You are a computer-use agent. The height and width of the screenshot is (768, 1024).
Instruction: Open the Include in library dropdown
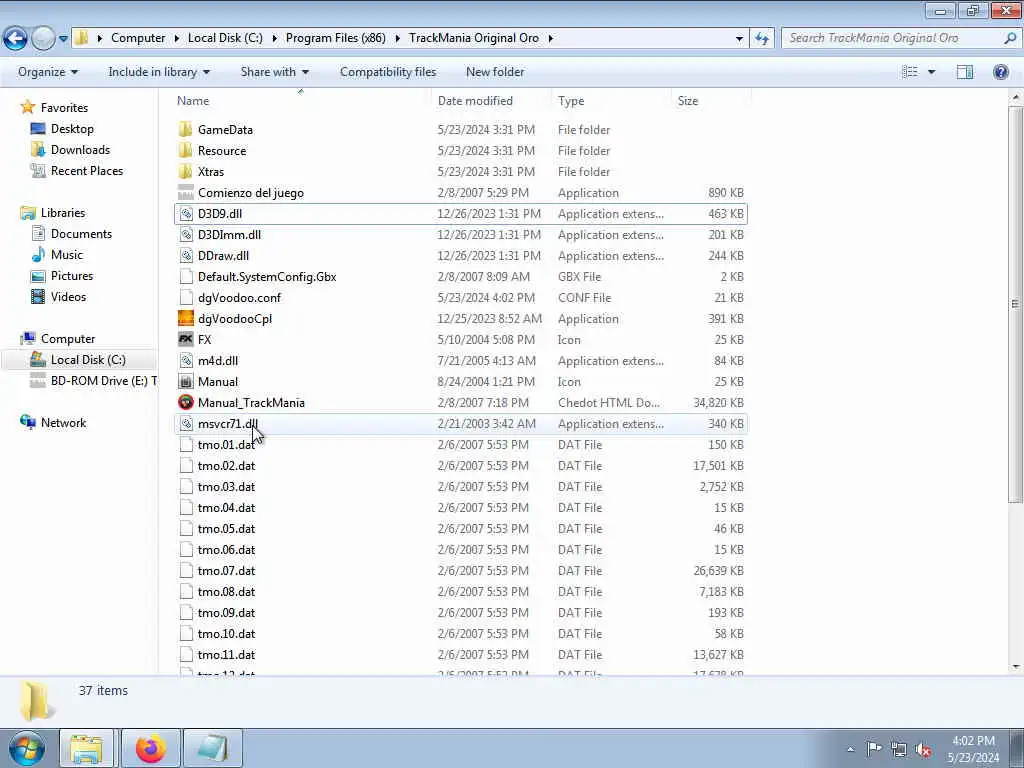tap(159, 72)
